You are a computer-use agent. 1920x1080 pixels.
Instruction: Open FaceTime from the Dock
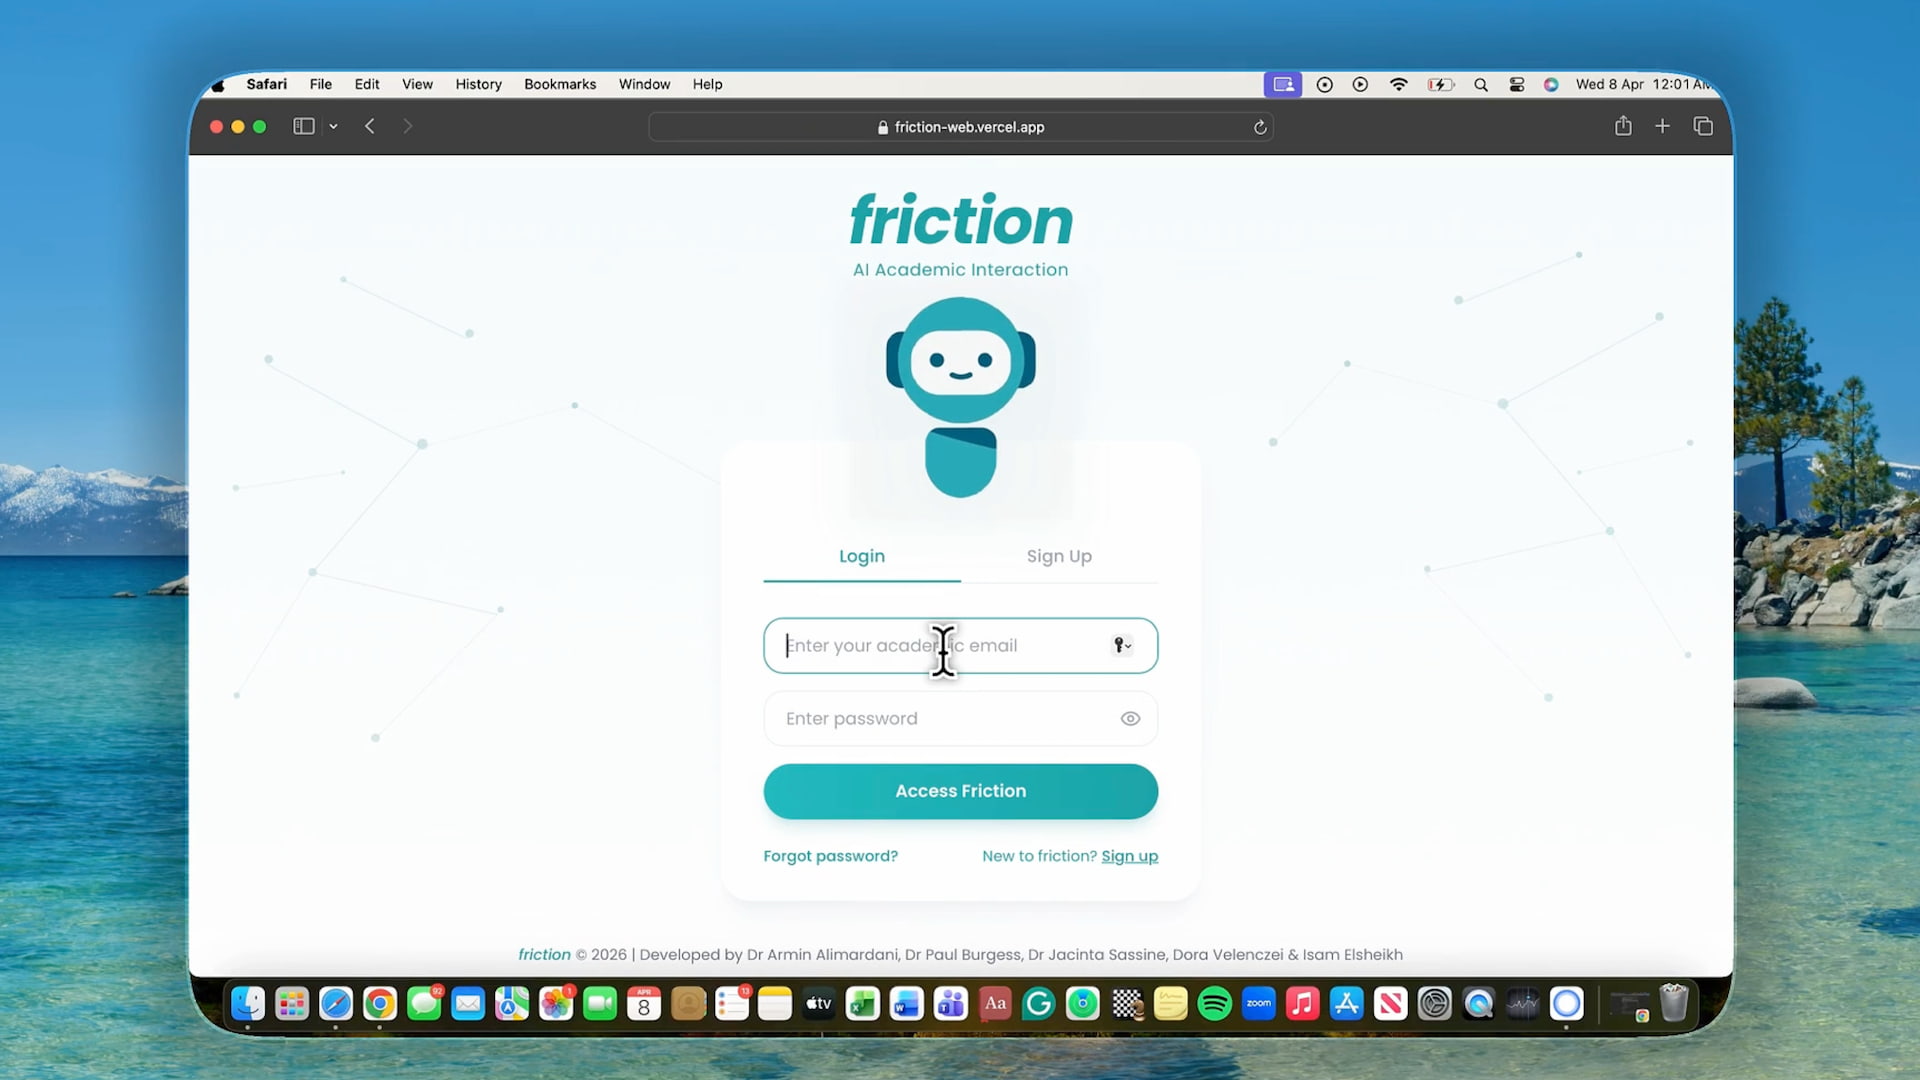[600, 1003]
